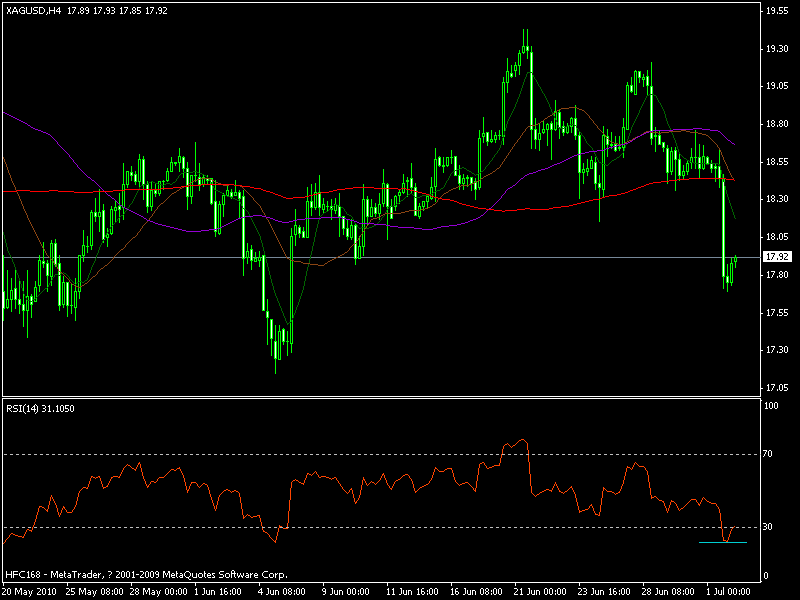Click the 19.05 price axis label

coord(777,86)
